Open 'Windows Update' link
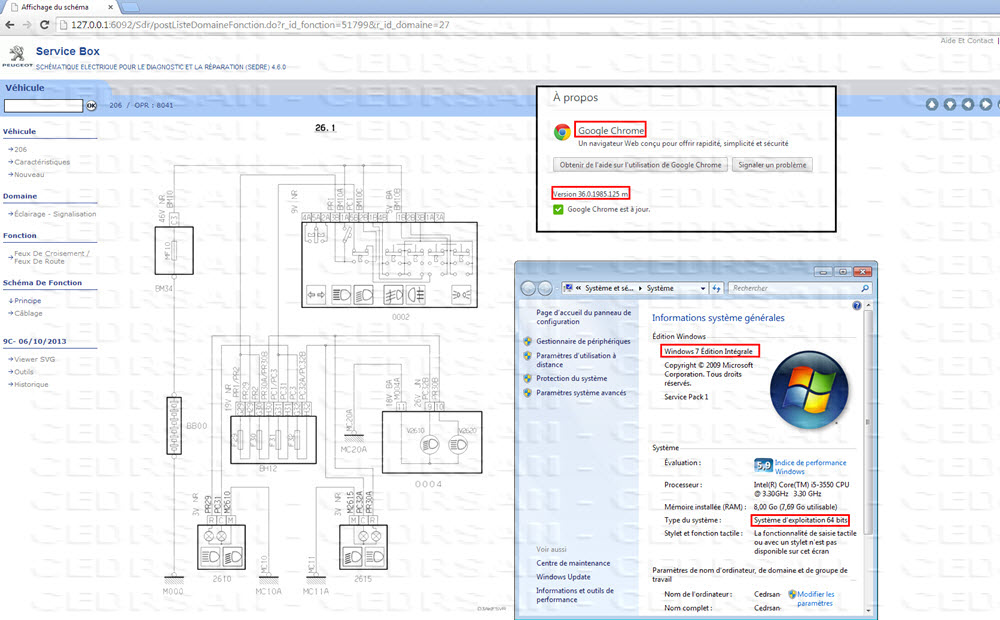Viewport: 1000px width, 620px height. click(563, 577)
